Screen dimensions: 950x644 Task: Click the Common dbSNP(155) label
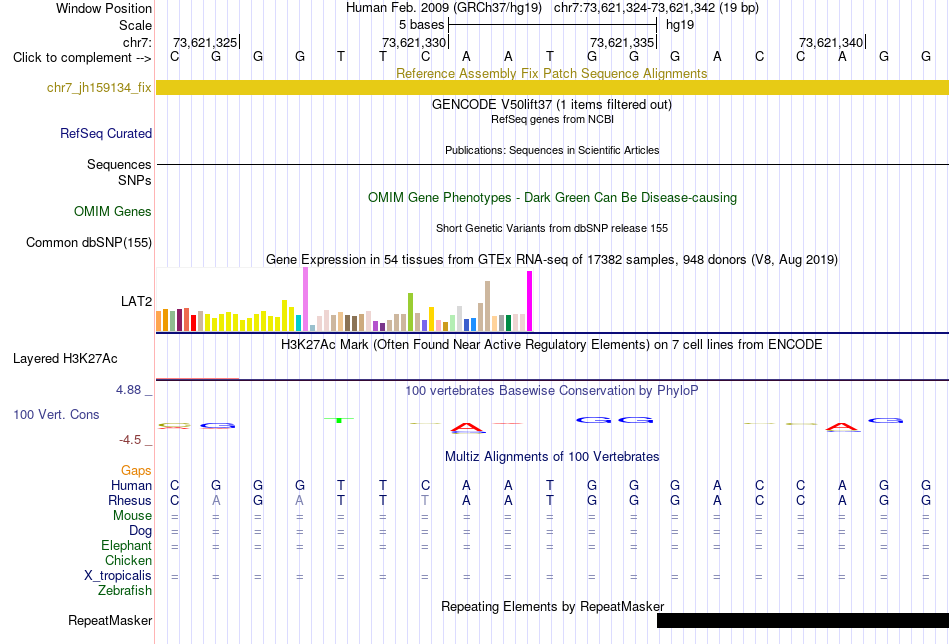[x=89, y=242]
